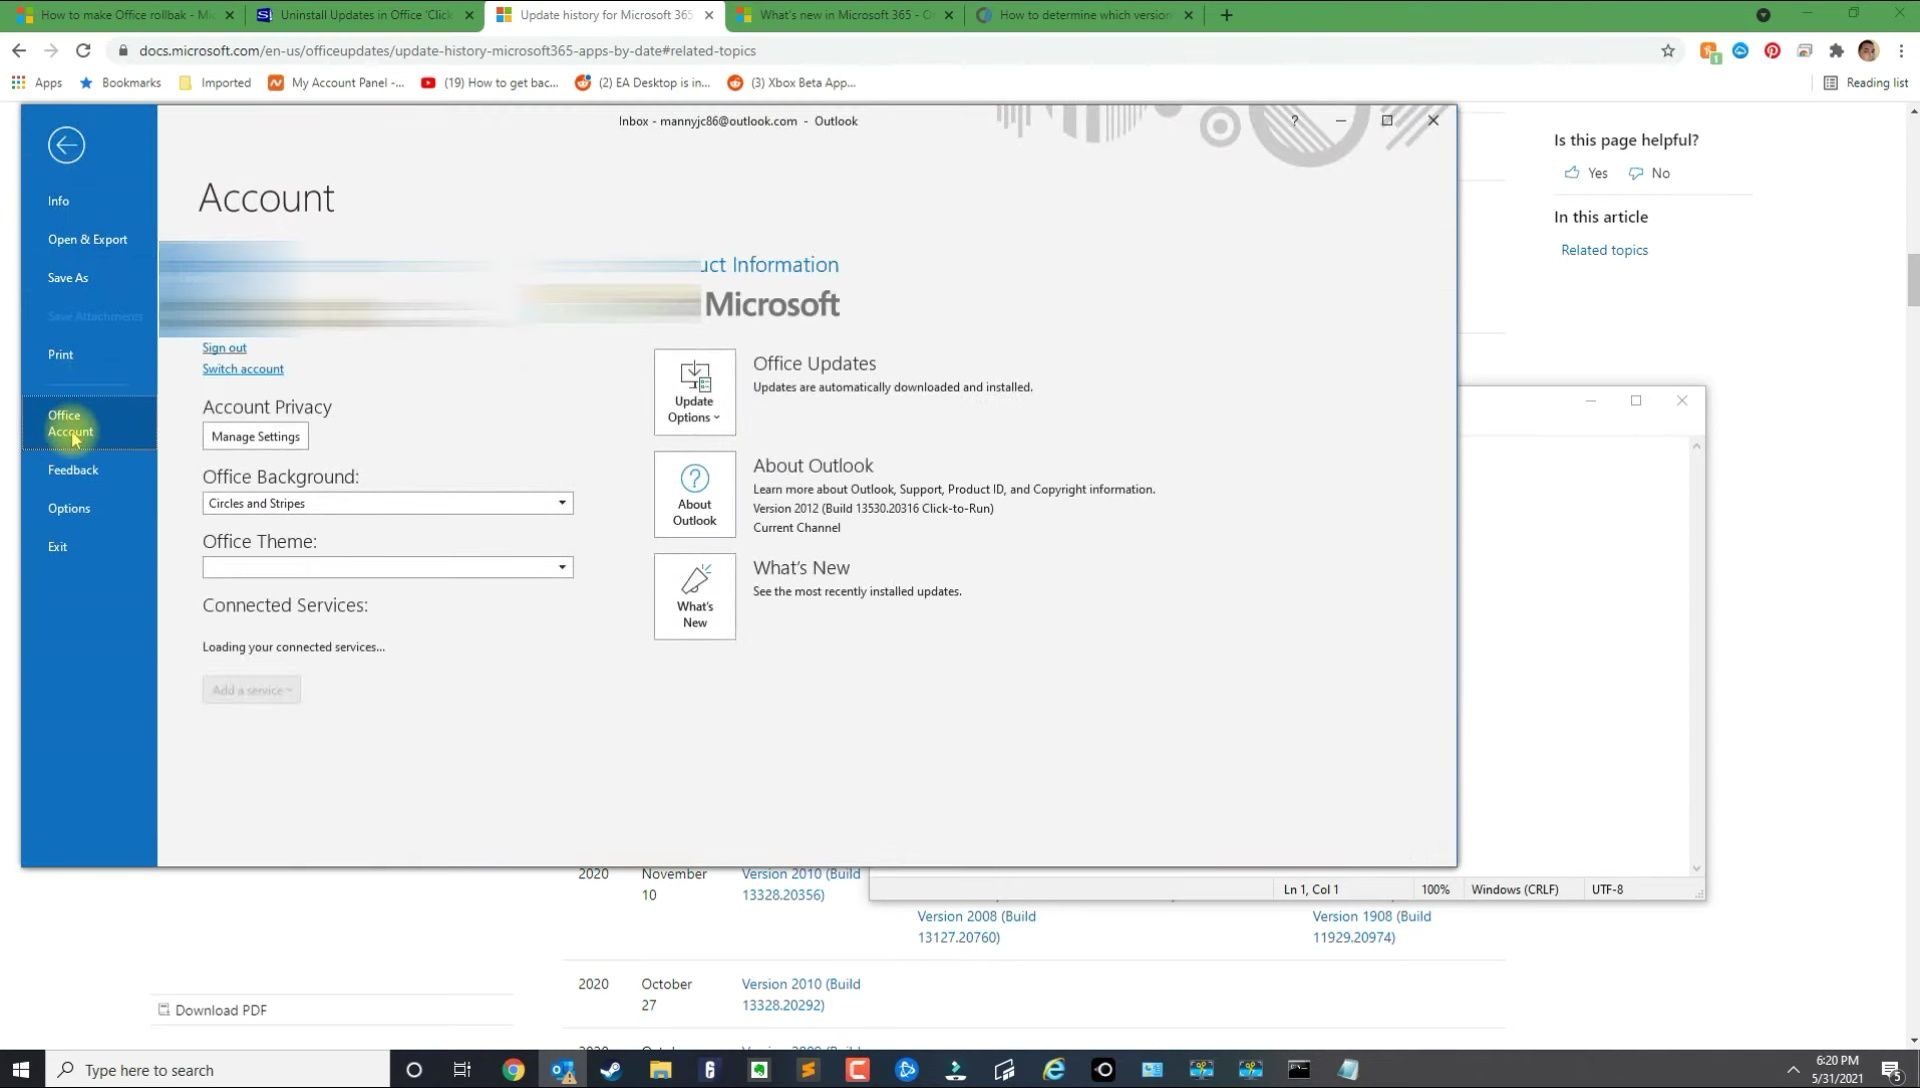Open the Imported bookmarks folder

[215, 83]
